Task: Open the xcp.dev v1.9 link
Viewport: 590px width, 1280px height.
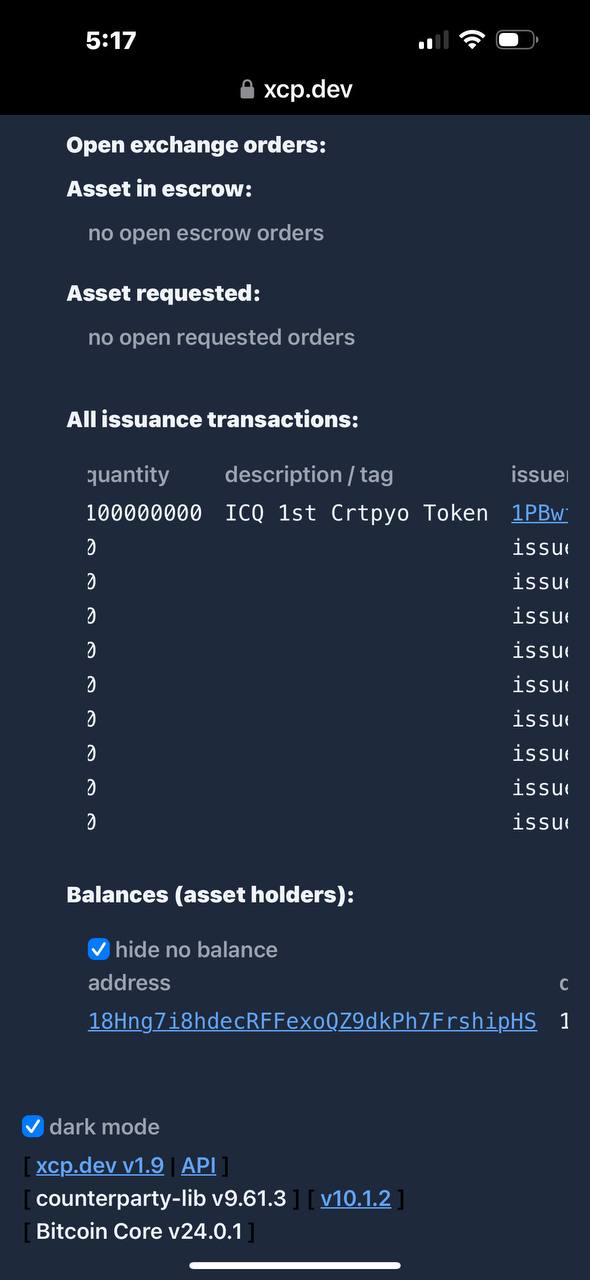Action: [x=100, y=1165]
